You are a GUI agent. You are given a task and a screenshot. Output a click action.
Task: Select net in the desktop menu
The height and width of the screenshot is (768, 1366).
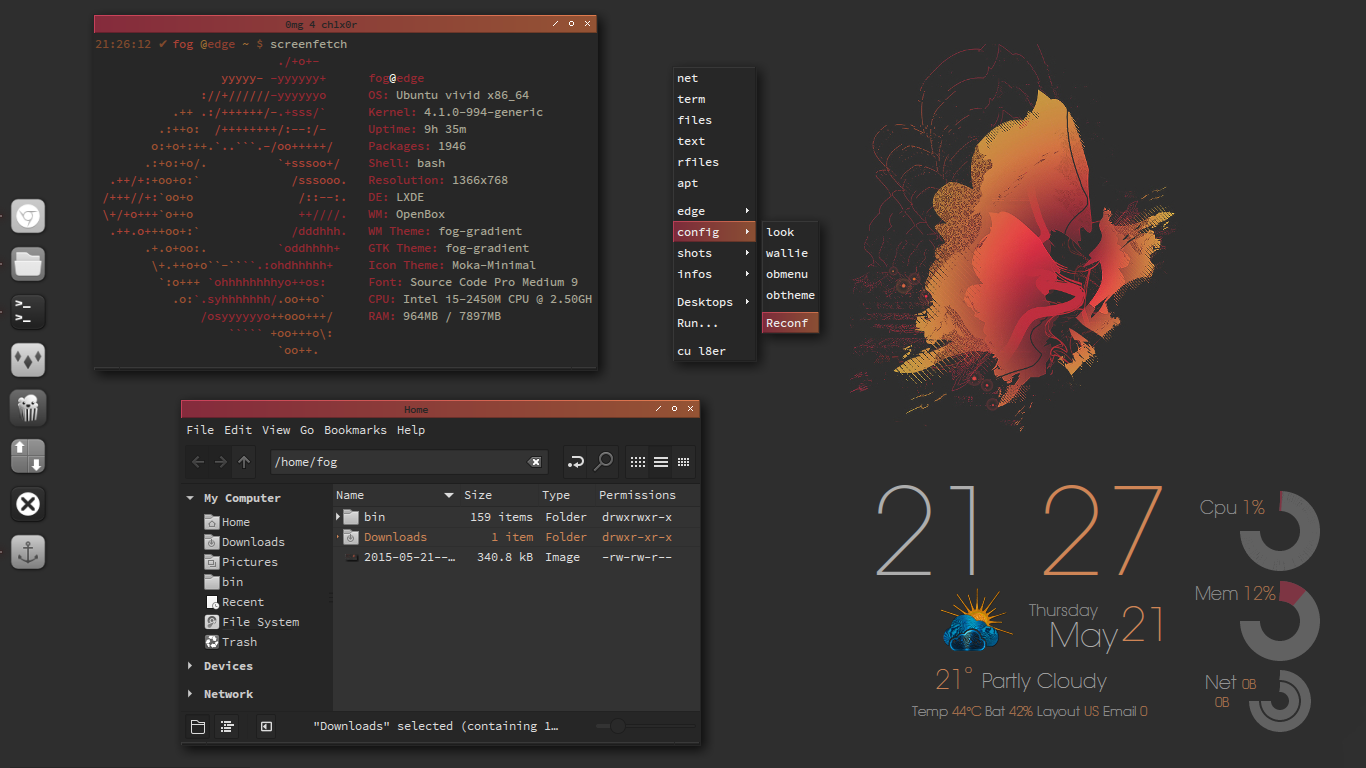click(x=714, y=78)
